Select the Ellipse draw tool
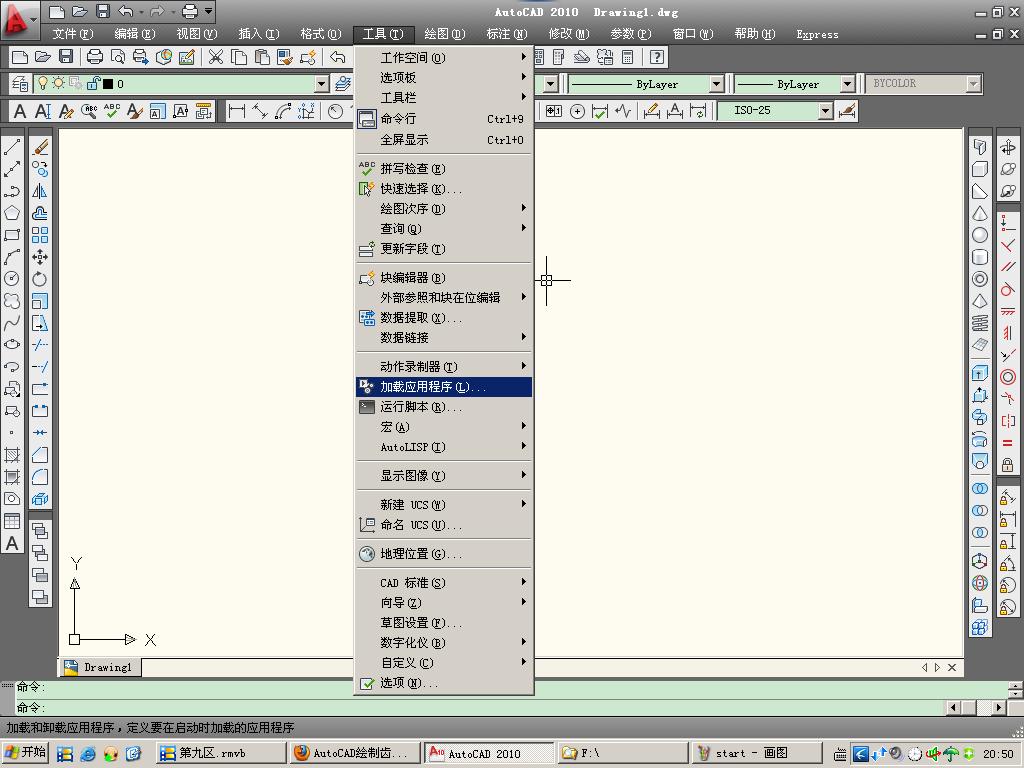The height and width of the screenshot is (768, 1024). tap(12, 345)
